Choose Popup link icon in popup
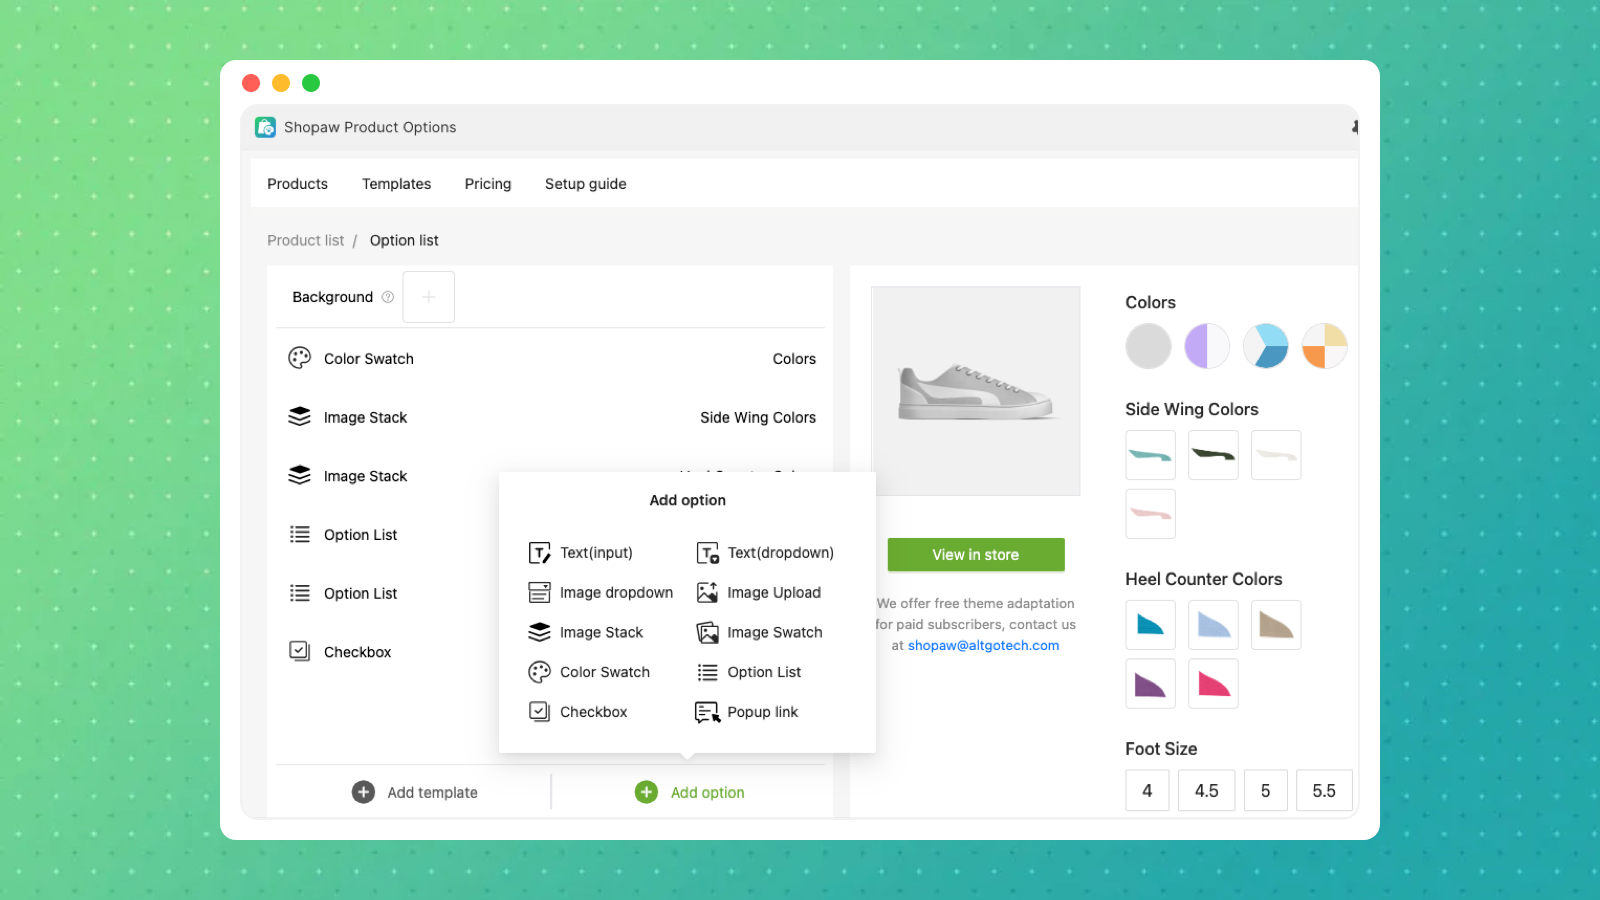This screenshot has height=900, width=1600. pyautogui.click(x=707, y=712)
